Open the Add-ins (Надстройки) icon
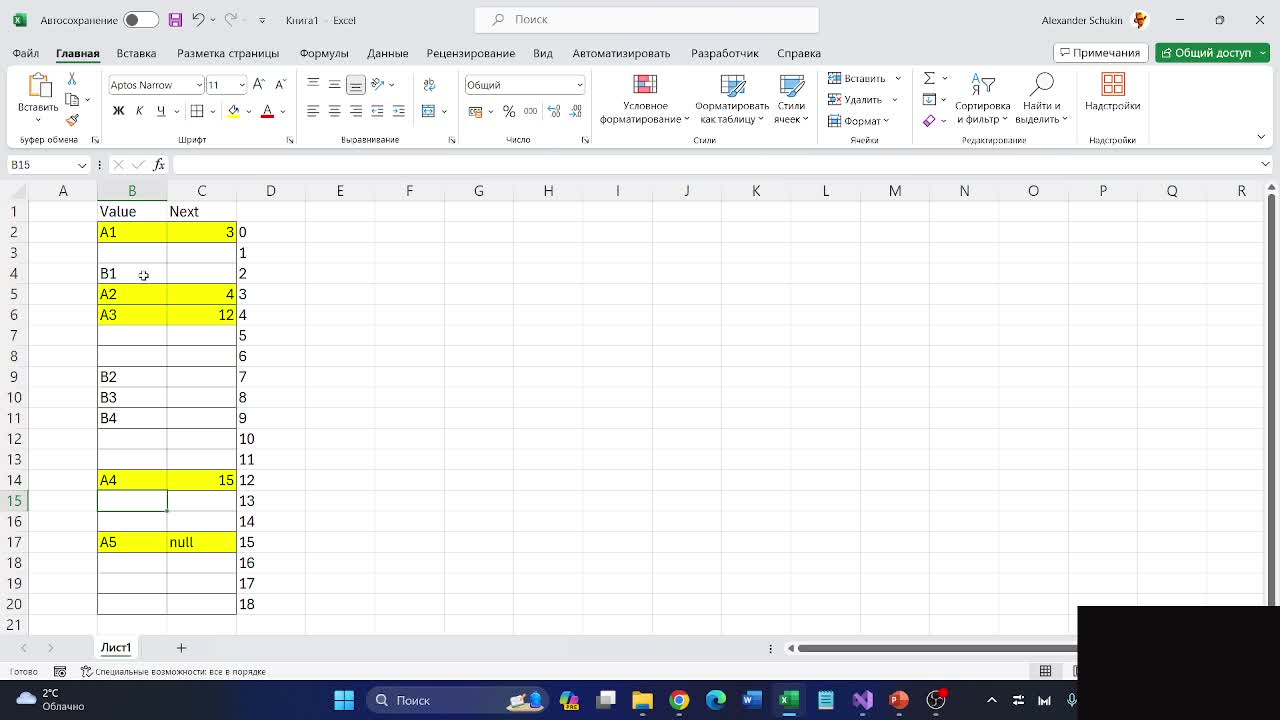 pos(1113,92)
